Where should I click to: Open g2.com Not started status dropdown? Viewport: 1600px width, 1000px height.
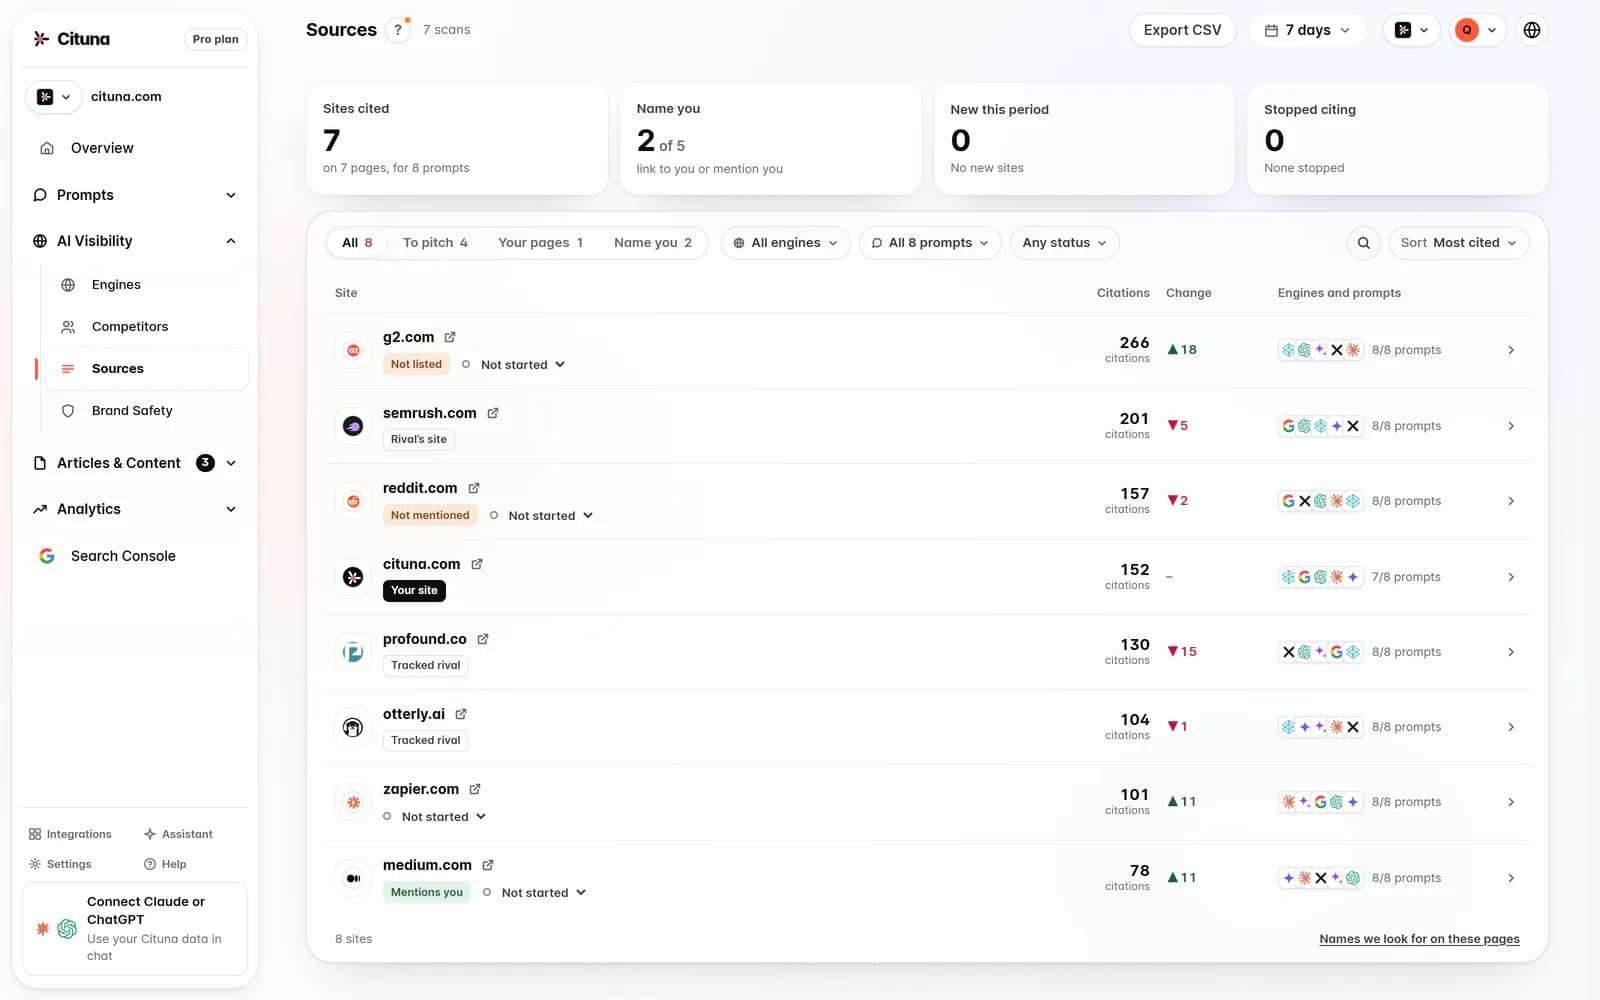pos(514,365)
